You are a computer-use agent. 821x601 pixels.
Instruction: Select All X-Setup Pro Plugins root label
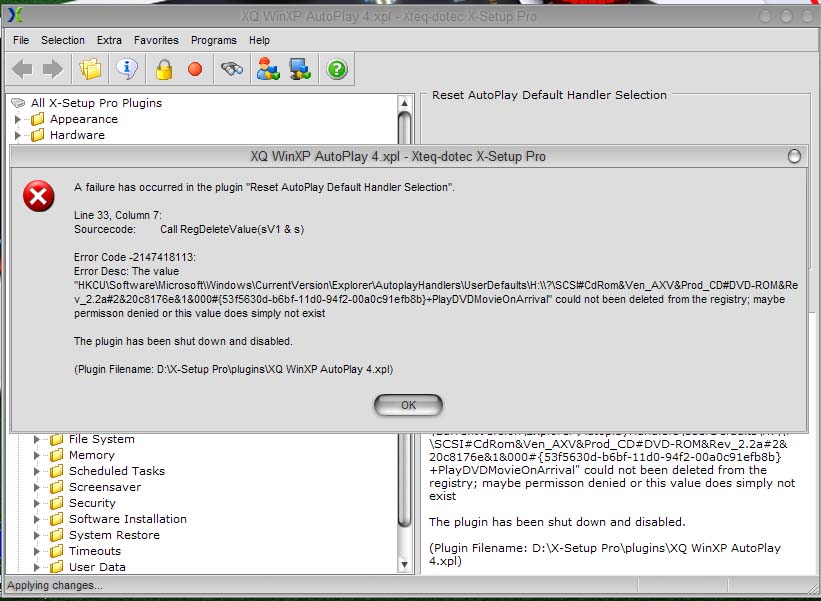pyautogui.click(x=96, y=103)
